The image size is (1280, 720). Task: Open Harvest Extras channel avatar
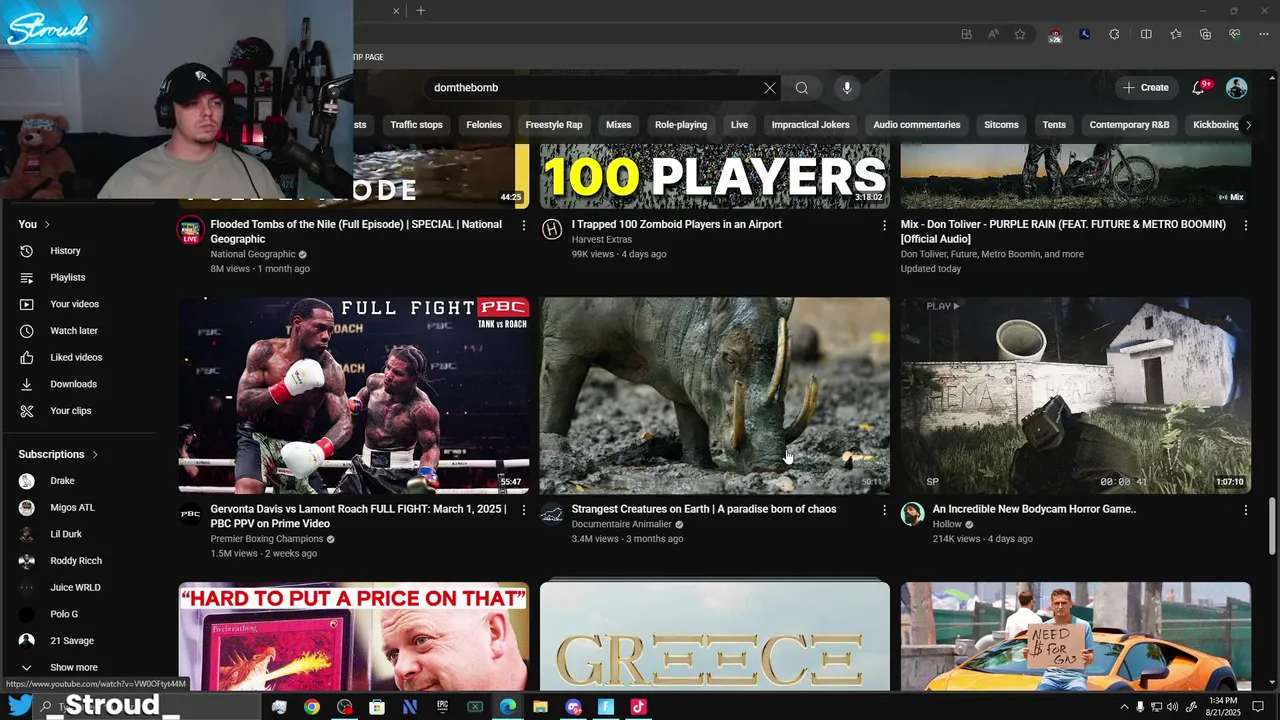(x=551, y=230)
